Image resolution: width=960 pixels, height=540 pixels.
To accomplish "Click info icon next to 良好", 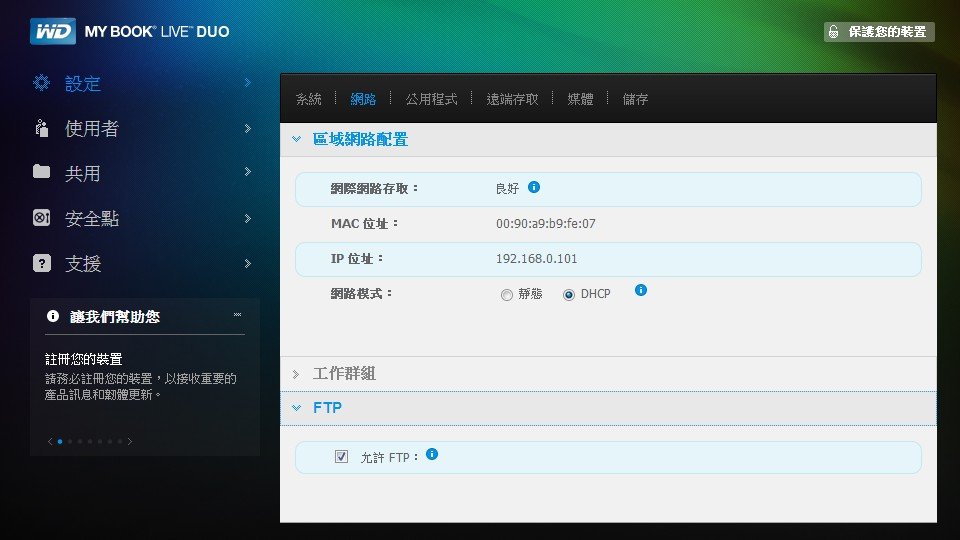I will (x=534, y=187).
